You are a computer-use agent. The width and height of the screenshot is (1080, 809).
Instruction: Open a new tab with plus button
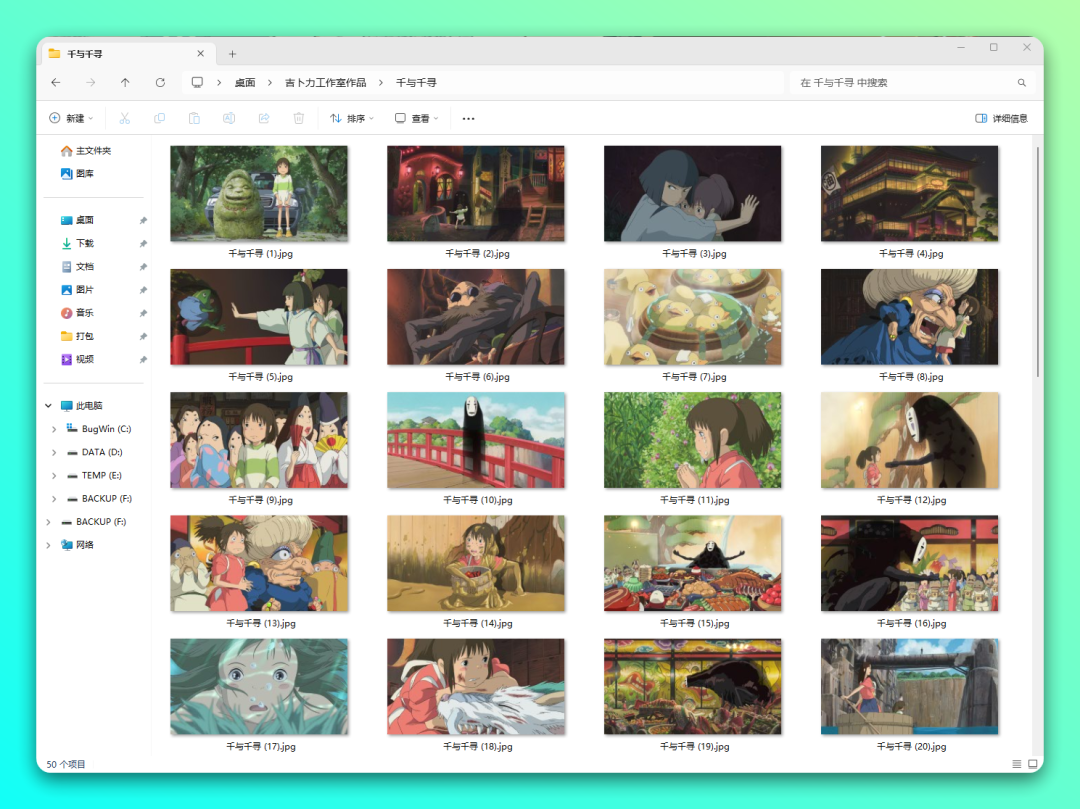tap(232, 54)
